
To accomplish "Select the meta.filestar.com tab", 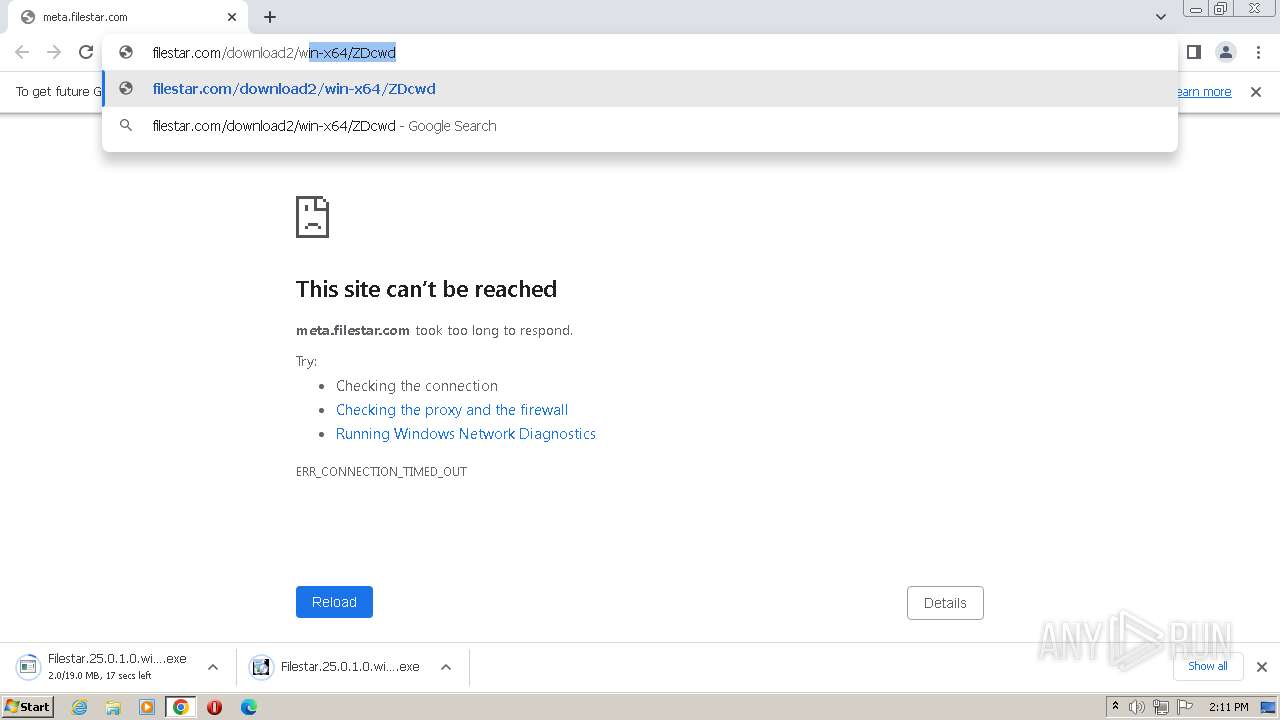I will point(128,17).
